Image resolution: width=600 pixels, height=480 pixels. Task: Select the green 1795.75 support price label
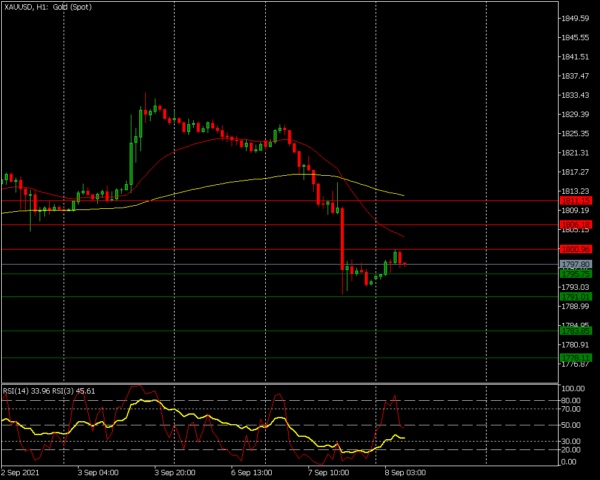click(579, 273)
